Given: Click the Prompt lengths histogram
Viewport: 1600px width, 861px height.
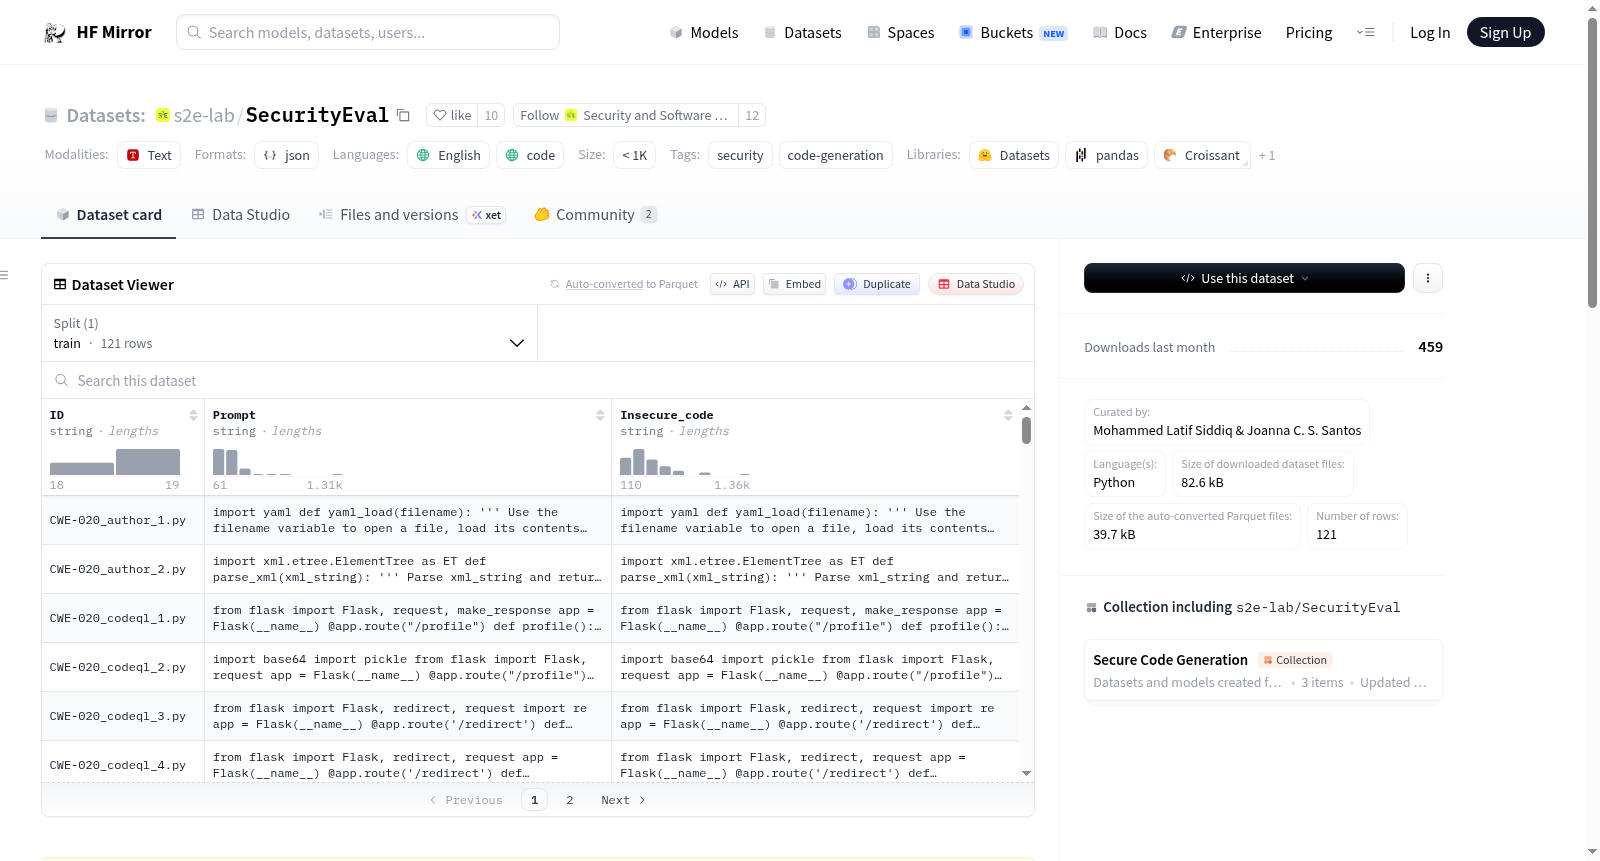Looking at the screenshot, I should tap(277, 462).
